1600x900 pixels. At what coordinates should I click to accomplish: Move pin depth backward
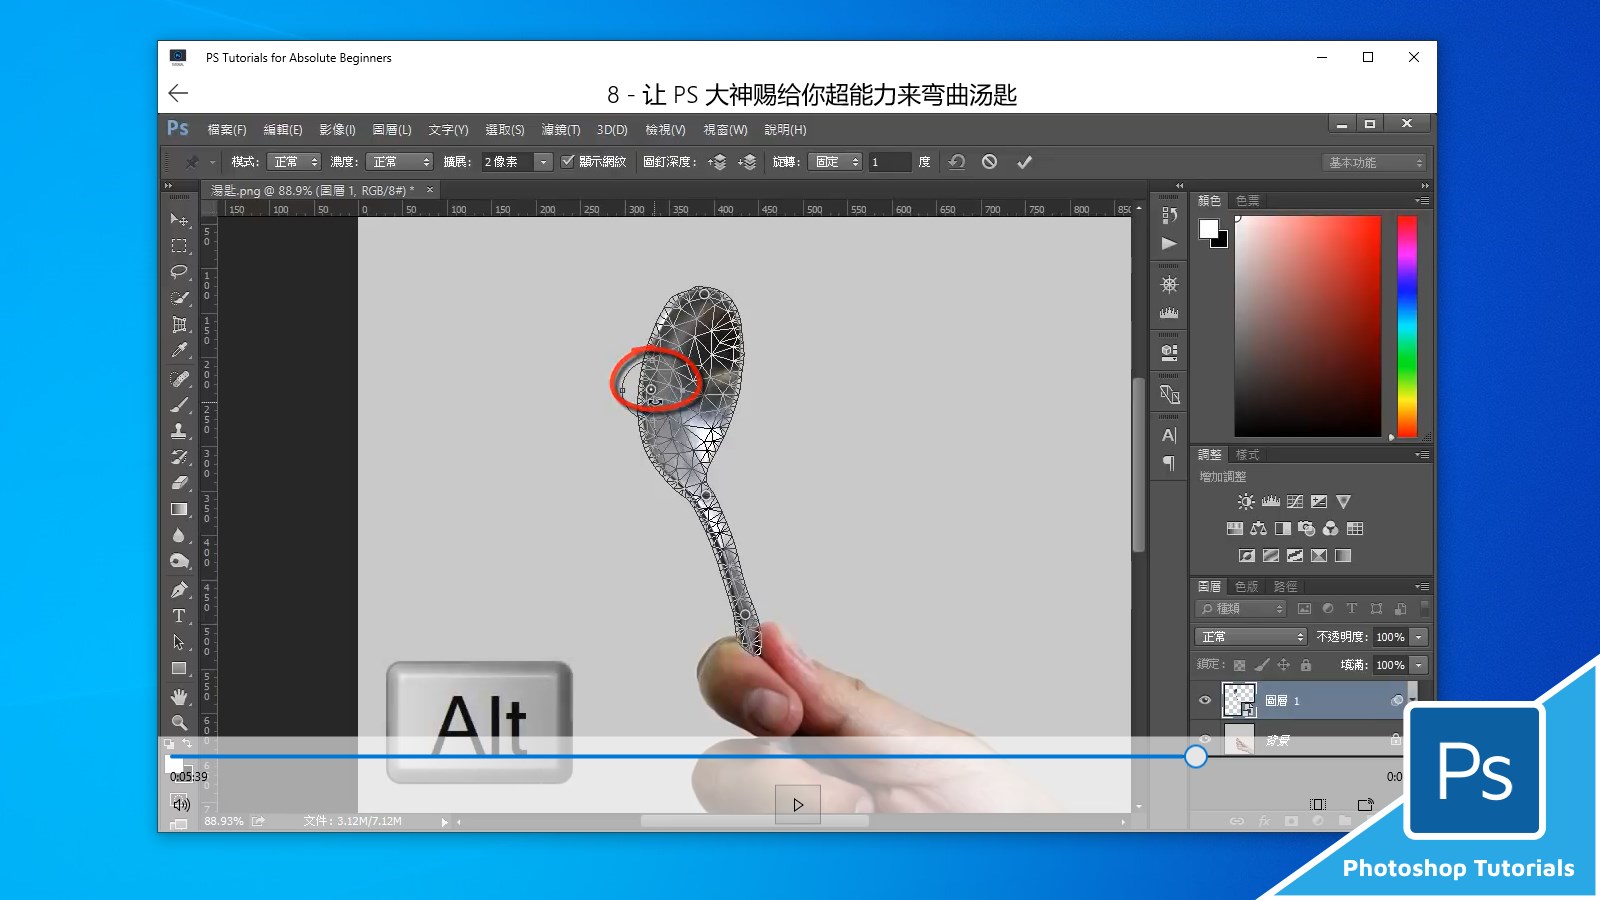click(747, 162)
